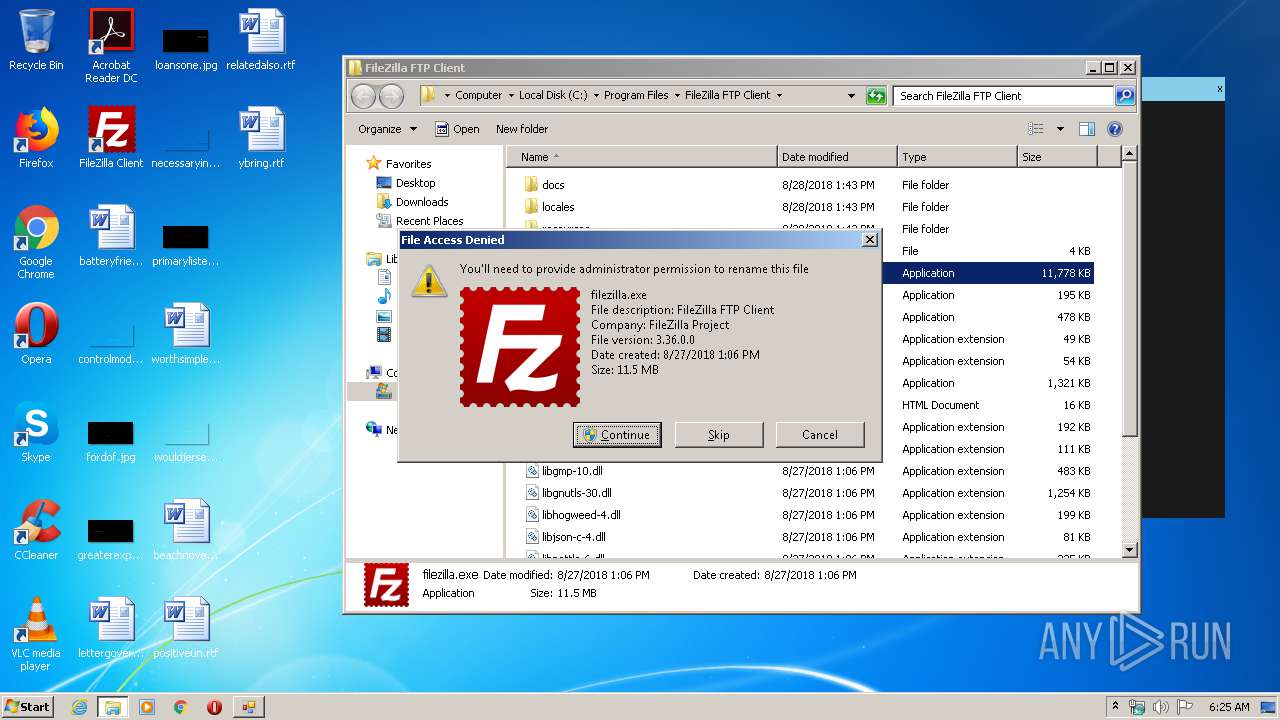This screenshot has width=1280, height=720.
Task: Select the loansone.jpg desktop file
Action: [x=186, y=48]
